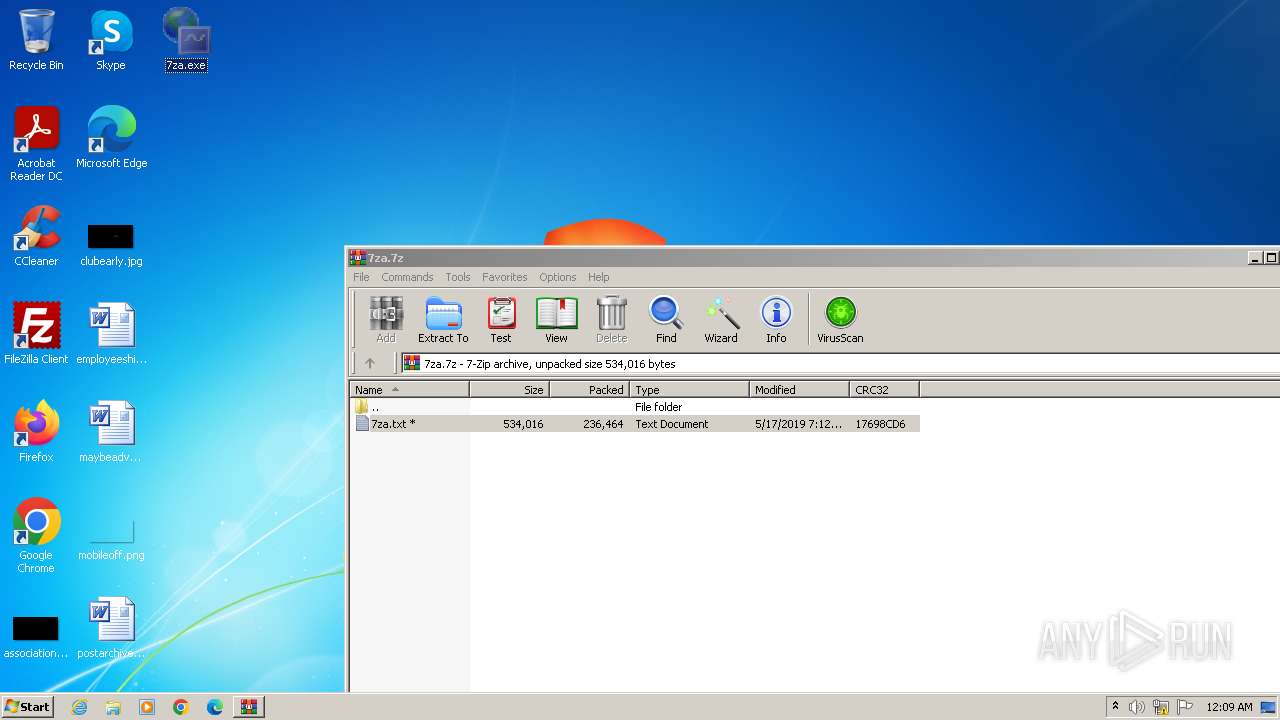This screenshot has height=720, width=1280.
Task: Select the employeeshi... Word document
Action: tap(111, 334)
